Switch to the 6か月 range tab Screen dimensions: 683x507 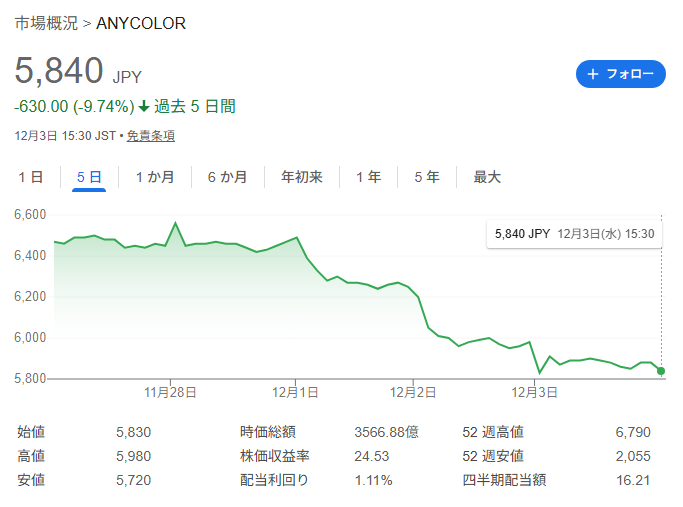(x=227, y=177)
